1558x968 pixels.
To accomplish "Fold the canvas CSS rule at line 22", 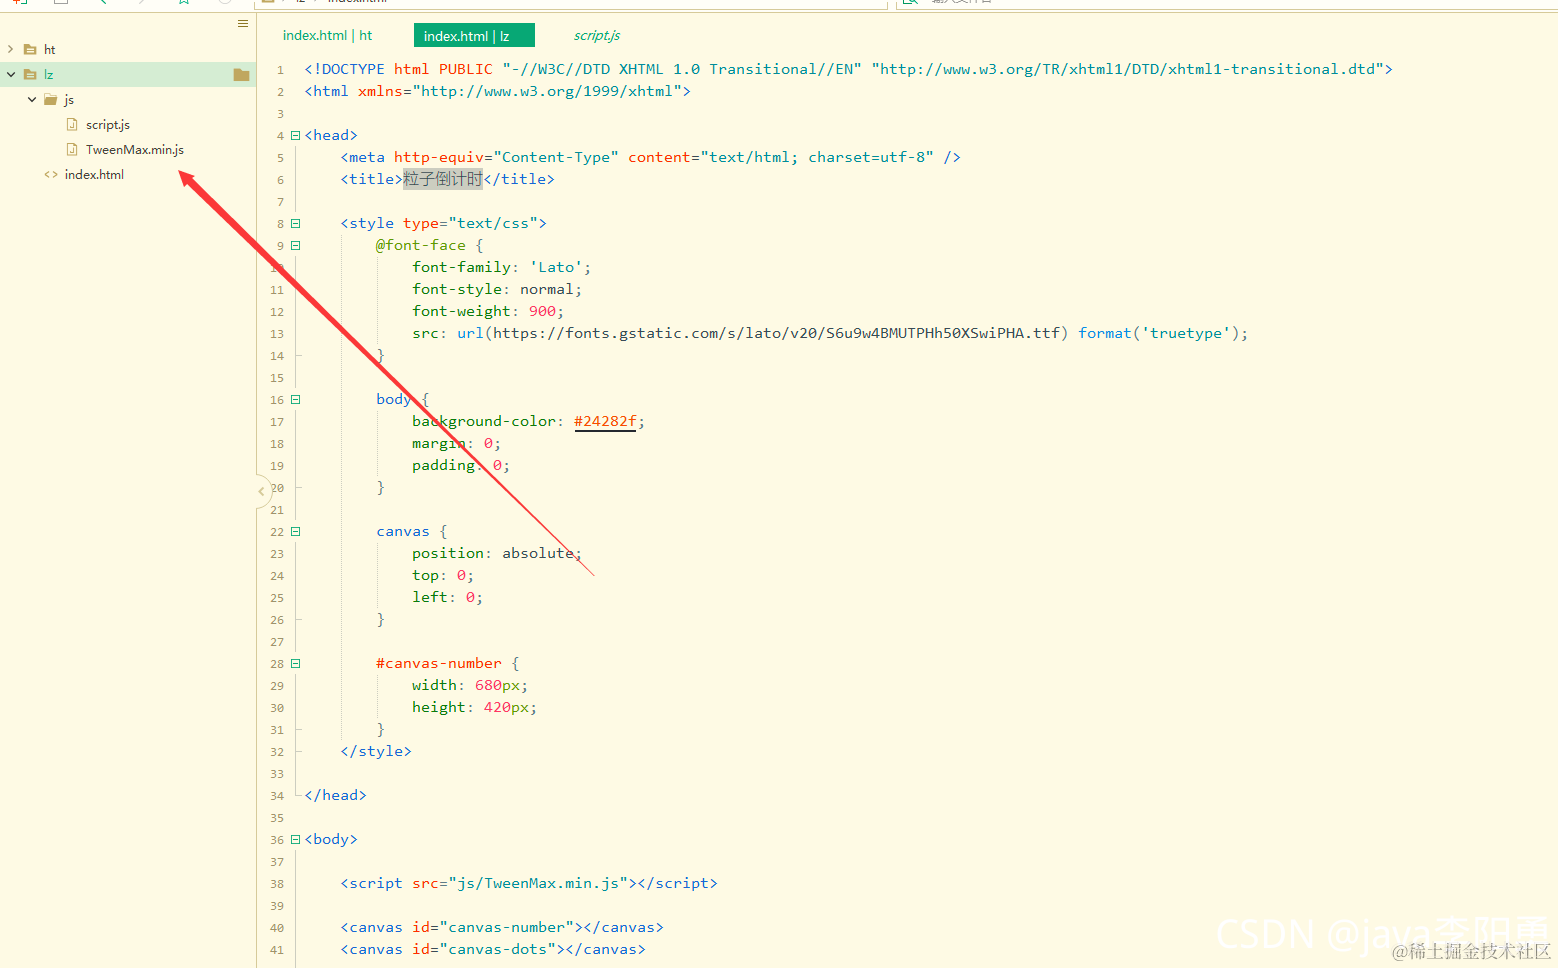I will pos(295,531).
